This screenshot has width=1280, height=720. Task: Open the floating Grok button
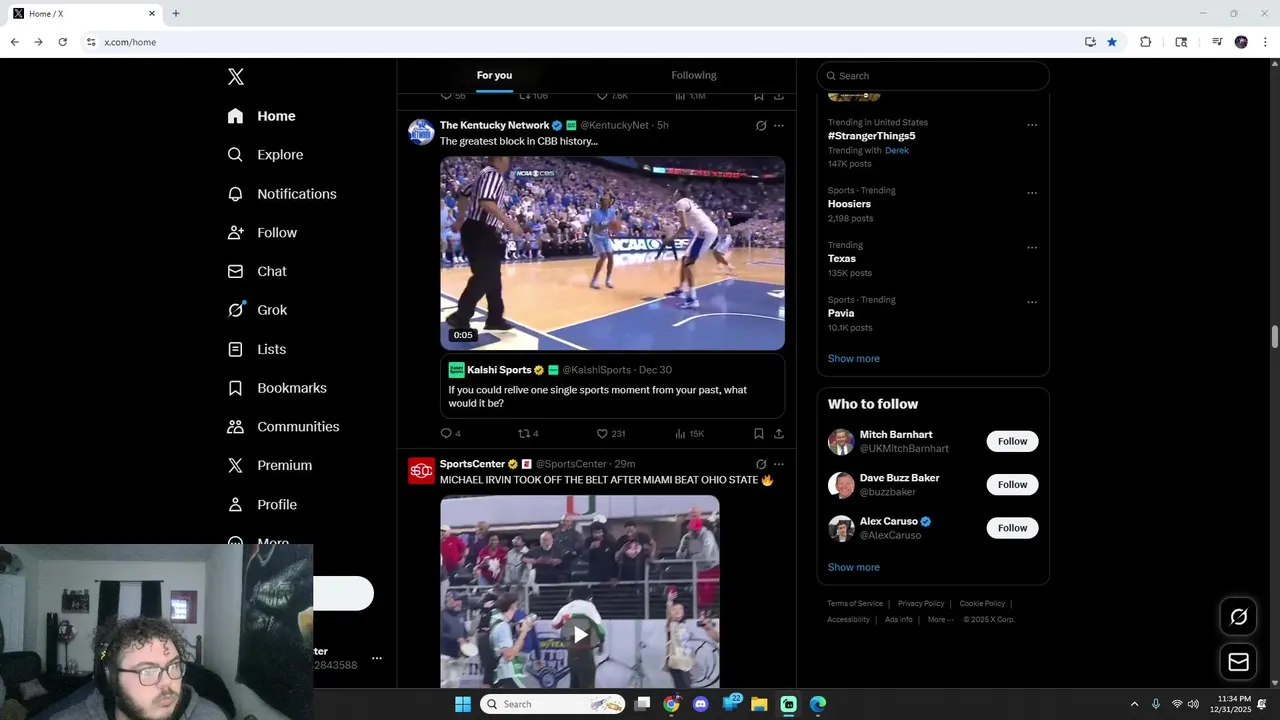[x=1238, y=617]
